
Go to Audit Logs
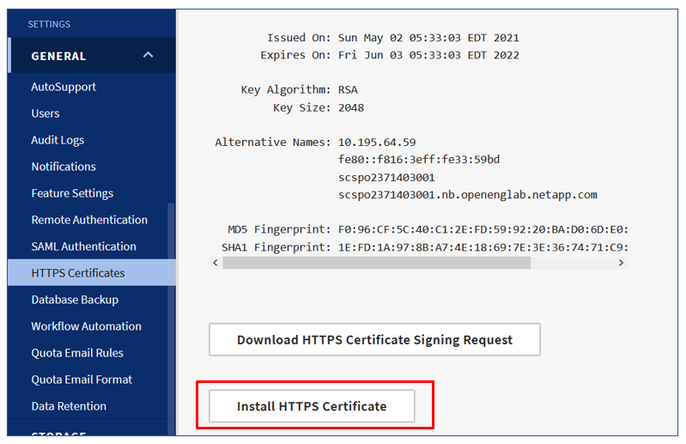coord(57,140)
